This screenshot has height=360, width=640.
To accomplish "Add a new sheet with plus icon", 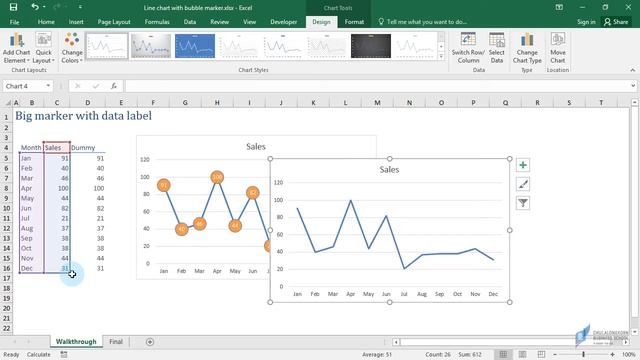I will tap(150, 342).
